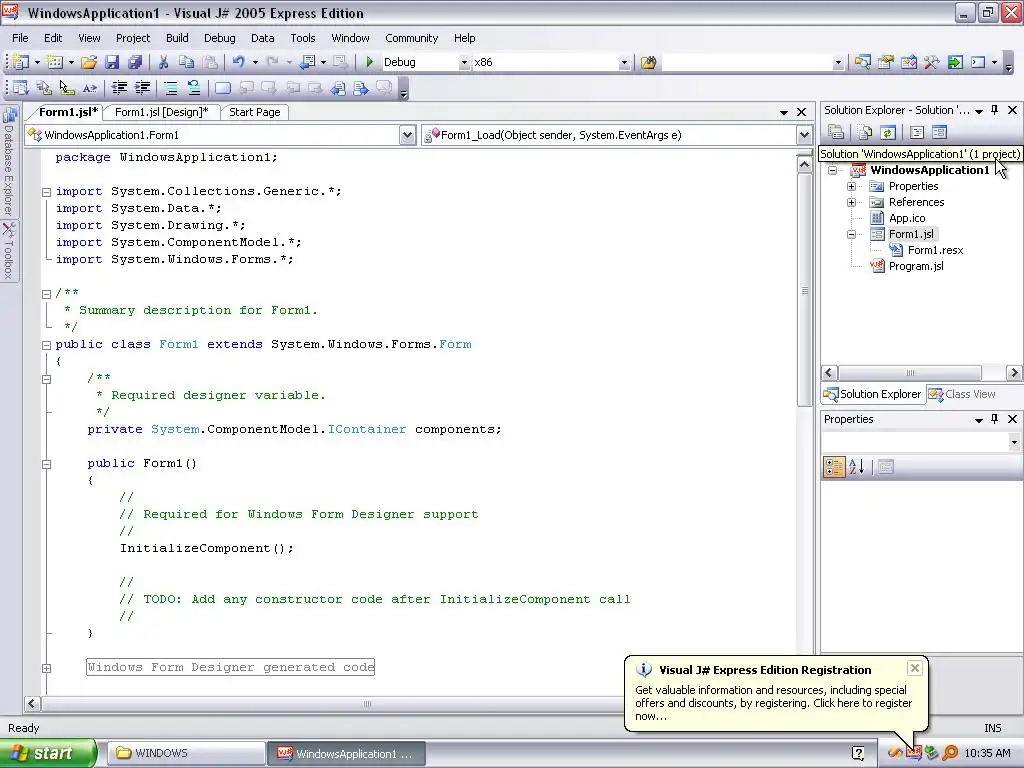Click the Add New Item toolbar icon

tap(55, 62)
